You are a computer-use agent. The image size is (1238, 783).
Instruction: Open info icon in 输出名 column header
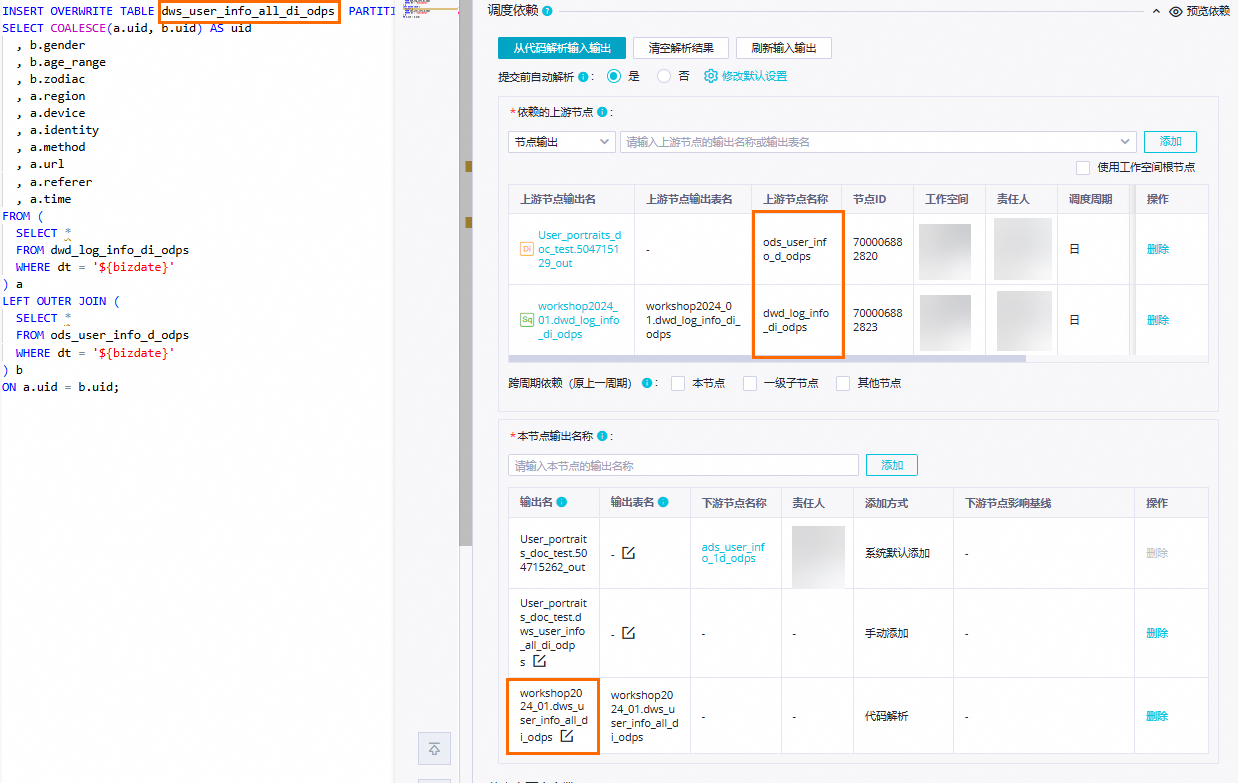[562, 503]
